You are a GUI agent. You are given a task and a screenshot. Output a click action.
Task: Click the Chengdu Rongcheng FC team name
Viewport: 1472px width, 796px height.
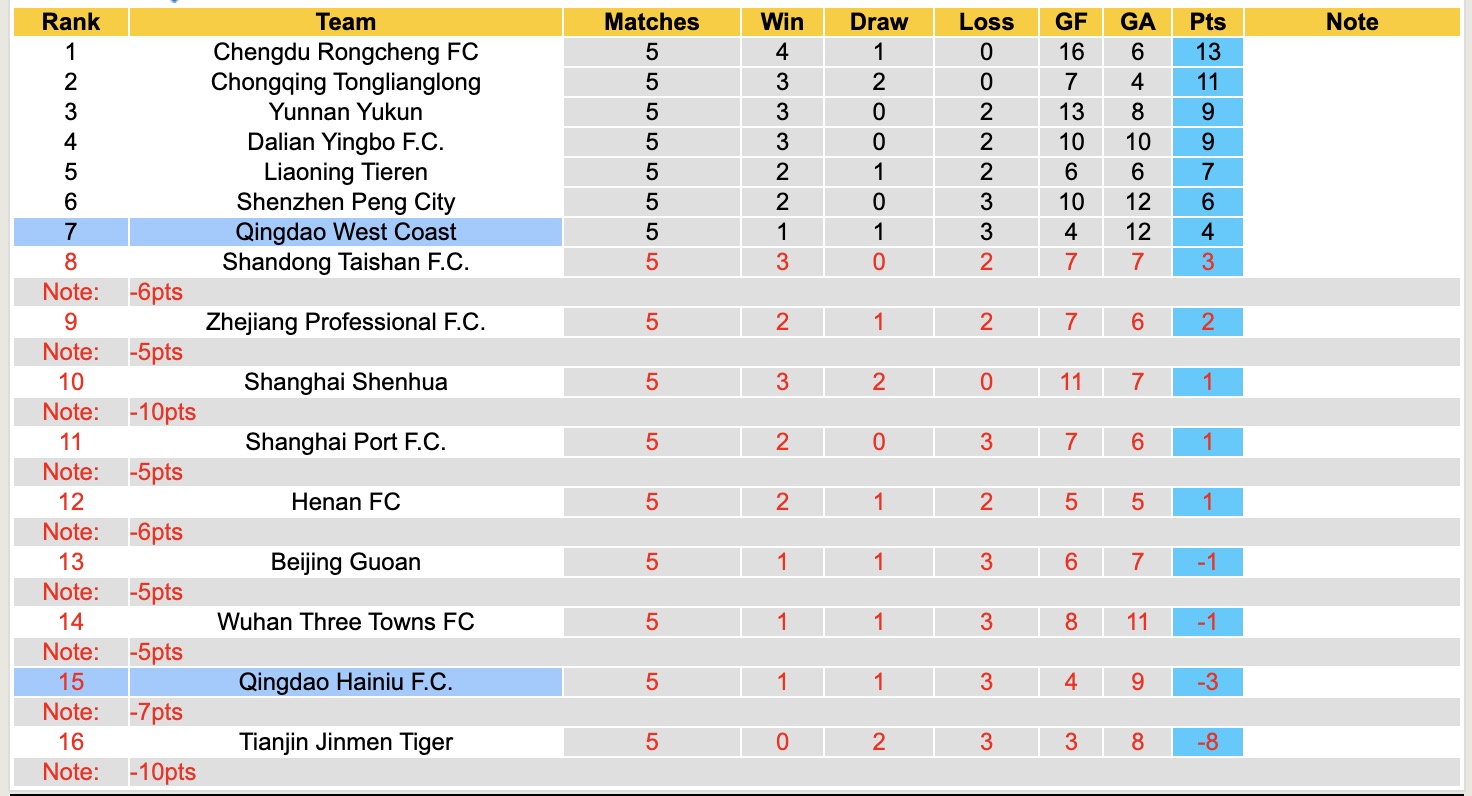(x=346, y=52)
